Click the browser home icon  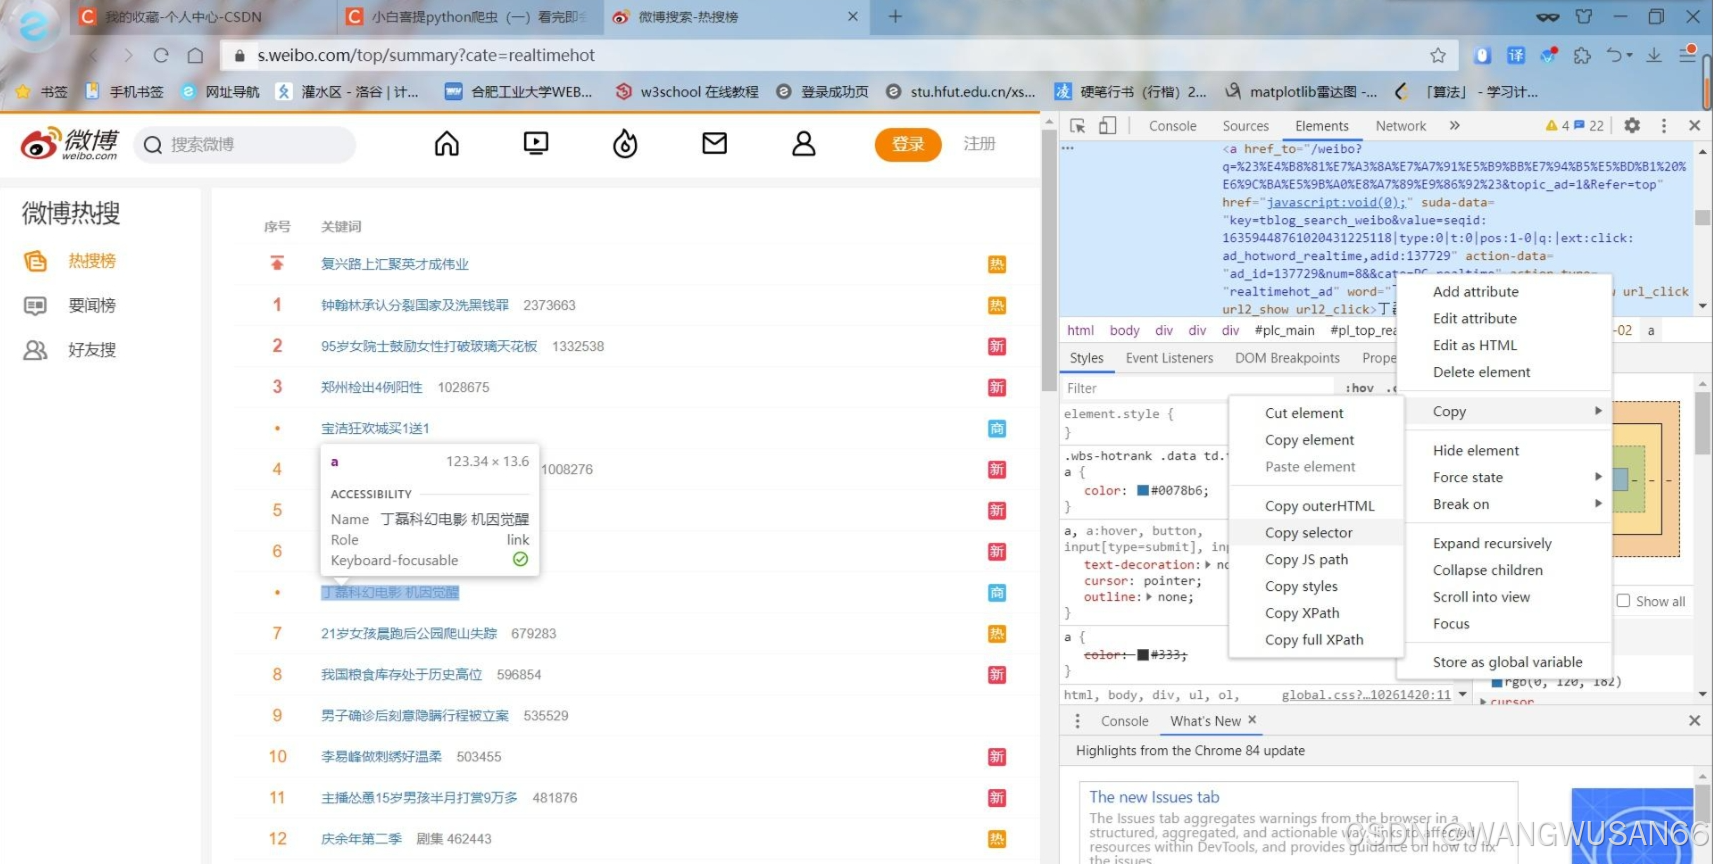[195, 56]
